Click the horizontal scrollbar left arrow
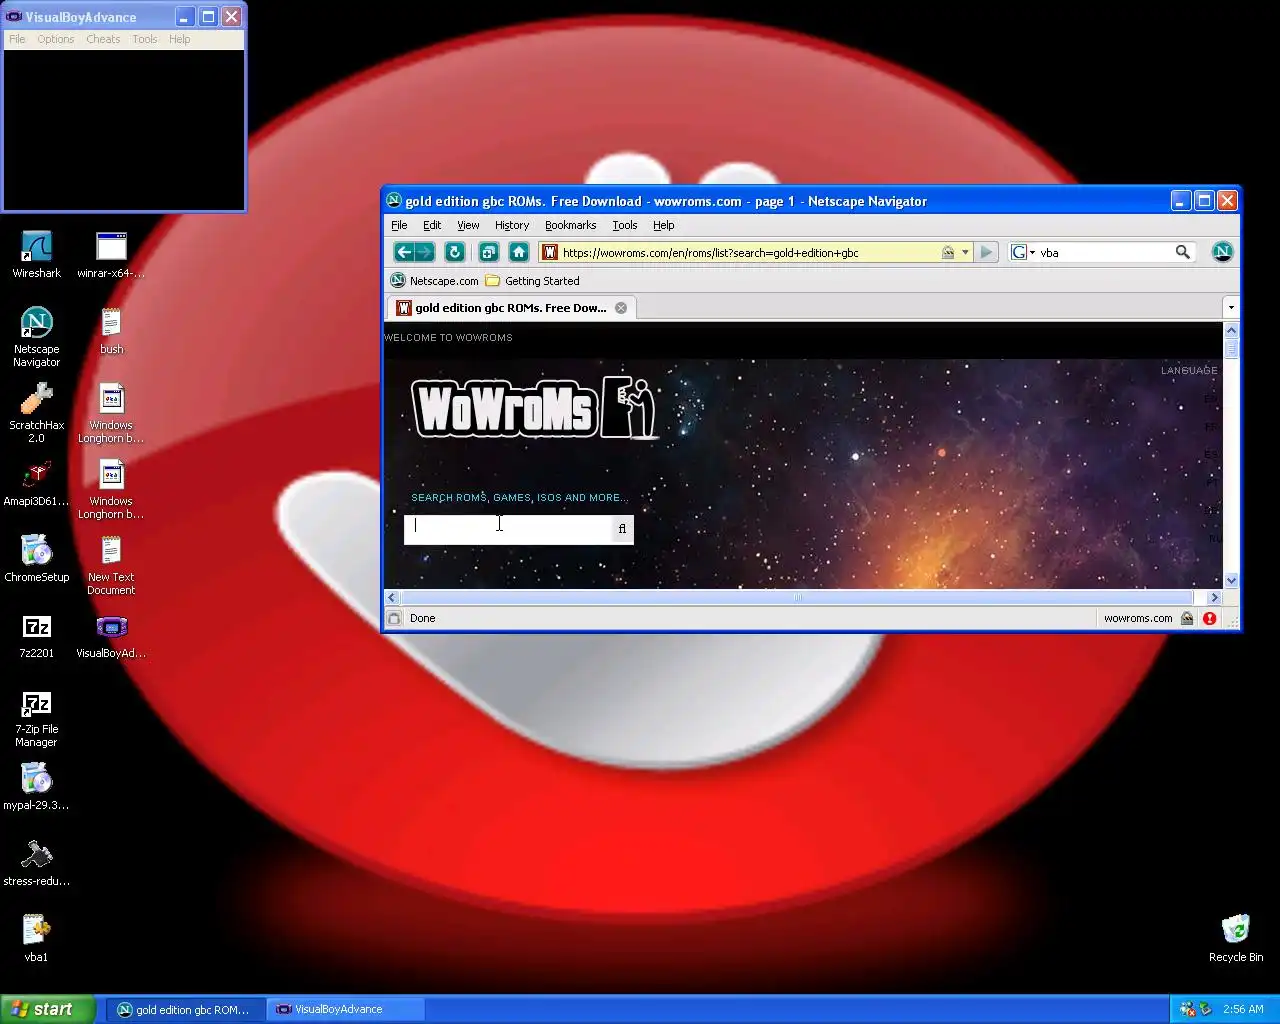The height and width of the screenshot is (1024, 1280). point(392,597)
